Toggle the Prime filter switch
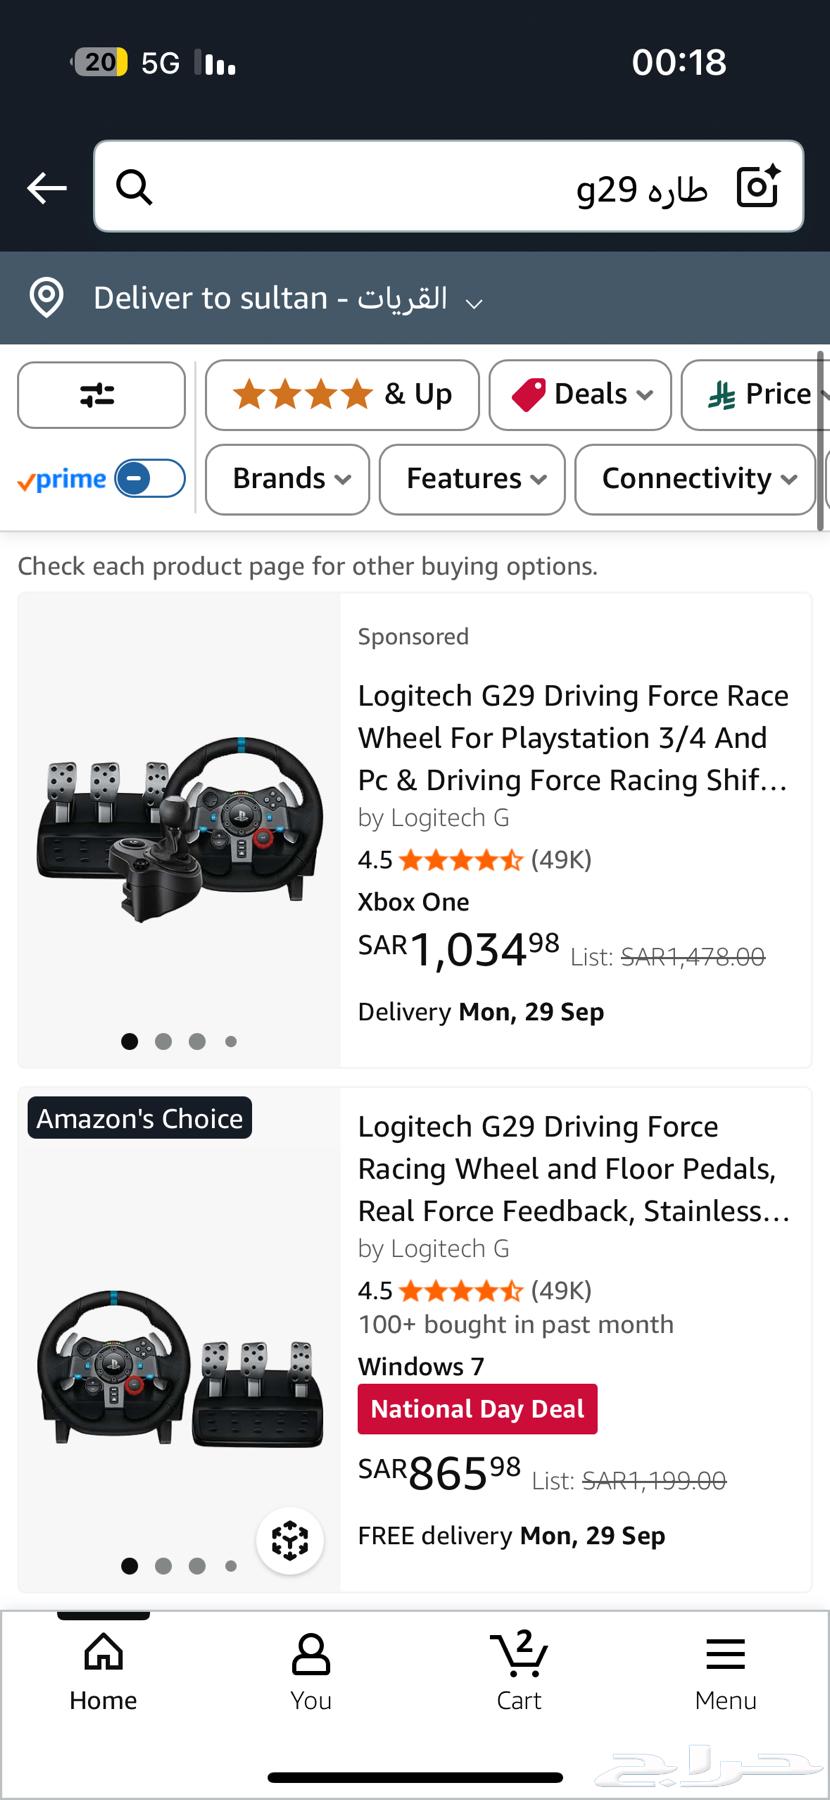 coord(150,479)
